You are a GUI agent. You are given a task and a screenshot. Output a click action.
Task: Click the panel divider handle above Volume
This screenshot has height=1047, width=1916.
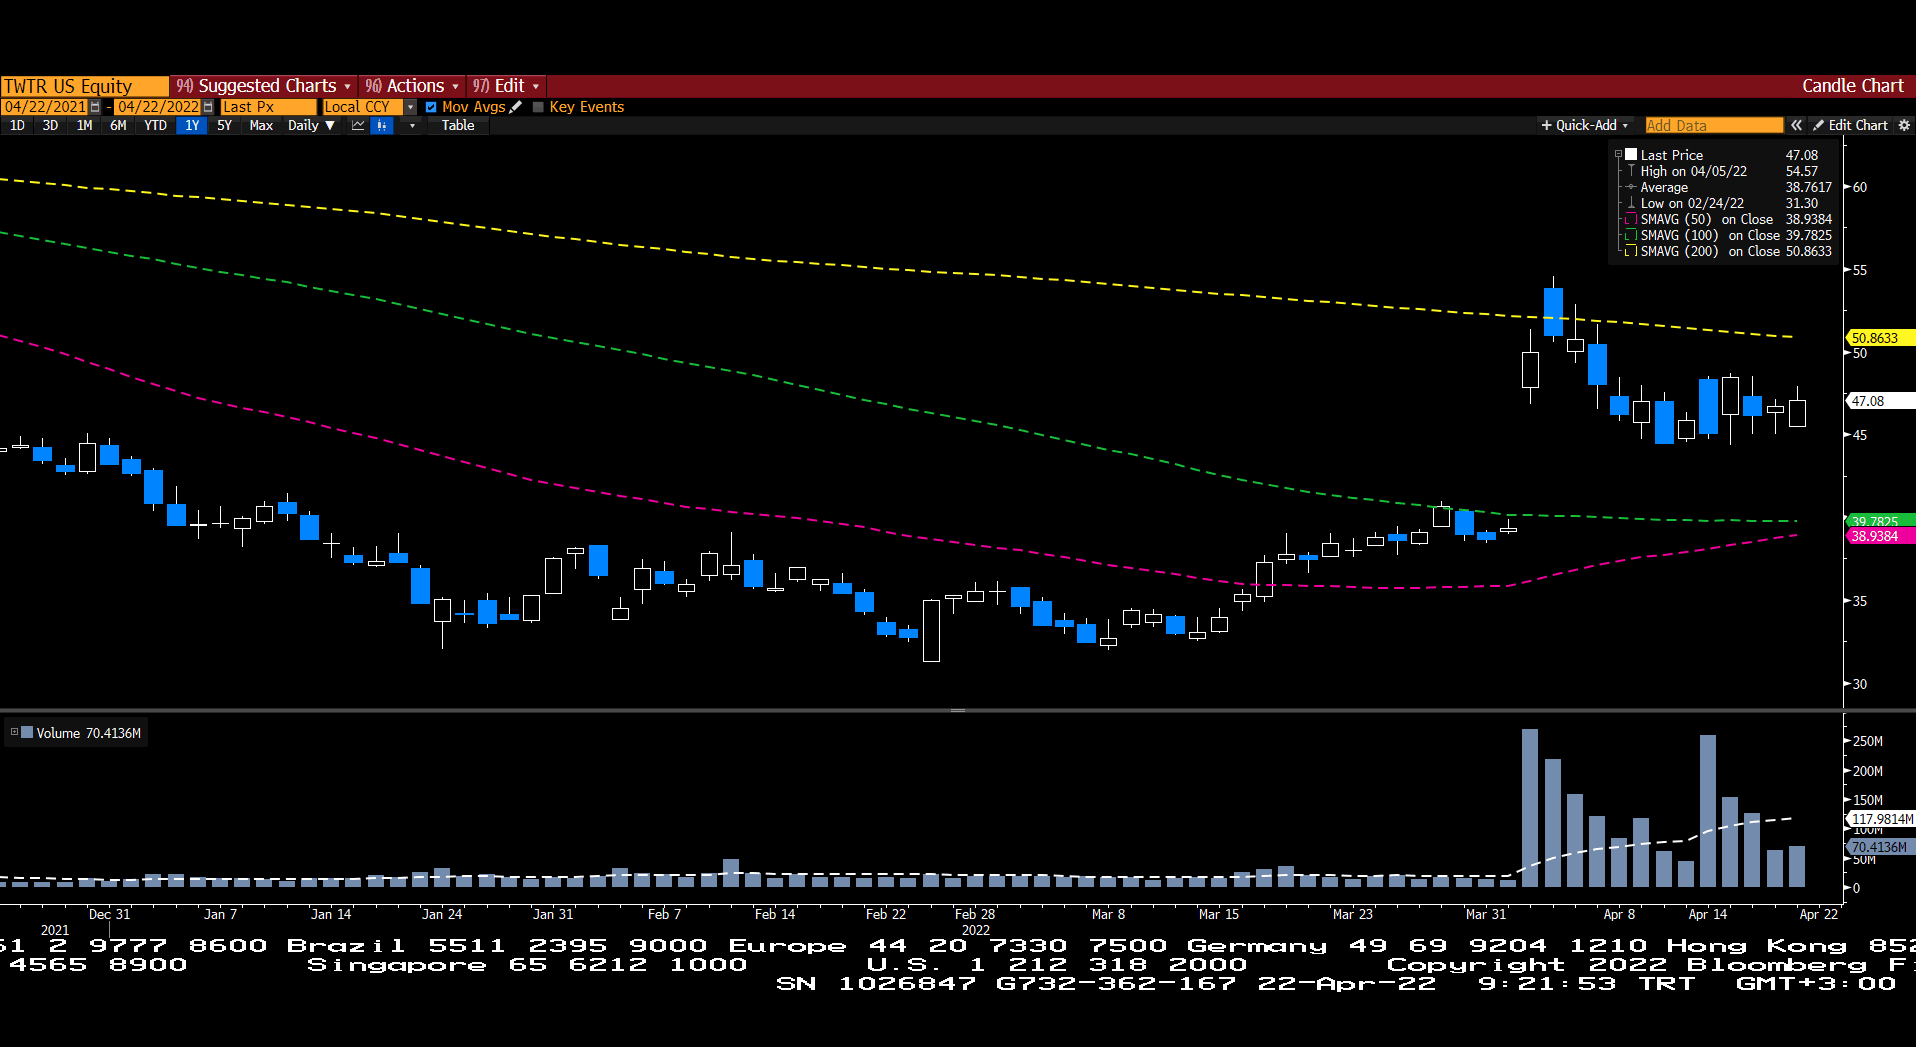(x=958, y=710)
